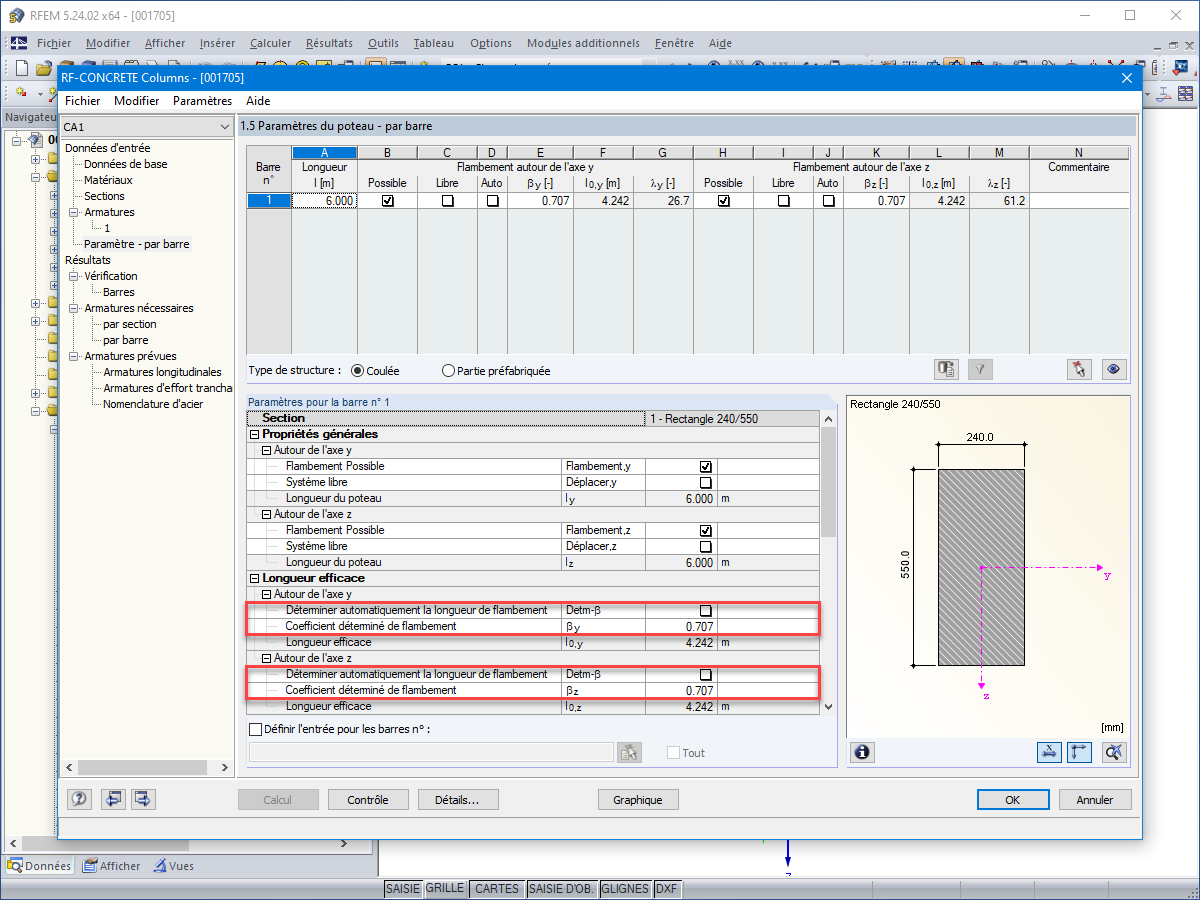Click the pick member pointer icon below table
This screenshot has height=900, width=1200.
click(x=1079, y=369)
